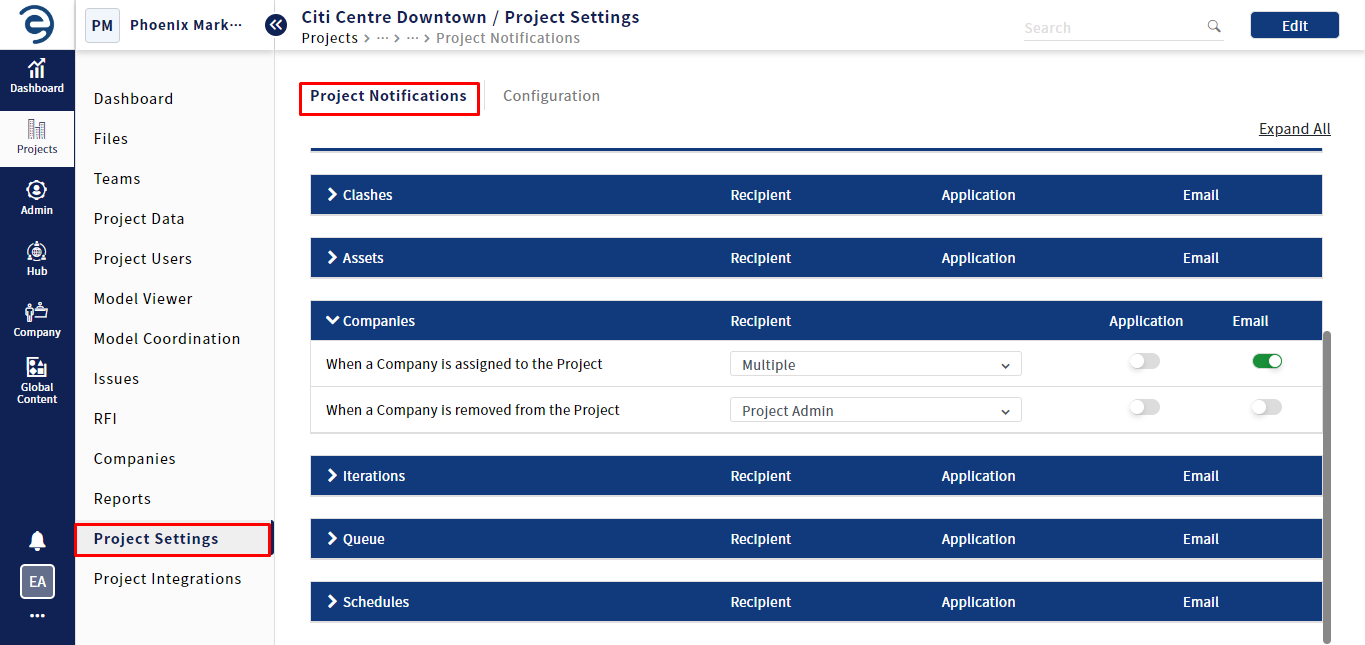Image resolution: width=1365 pixels, height=645 pixels.
Task: Open Model Coordination in project menu
Action: [167, 339]
